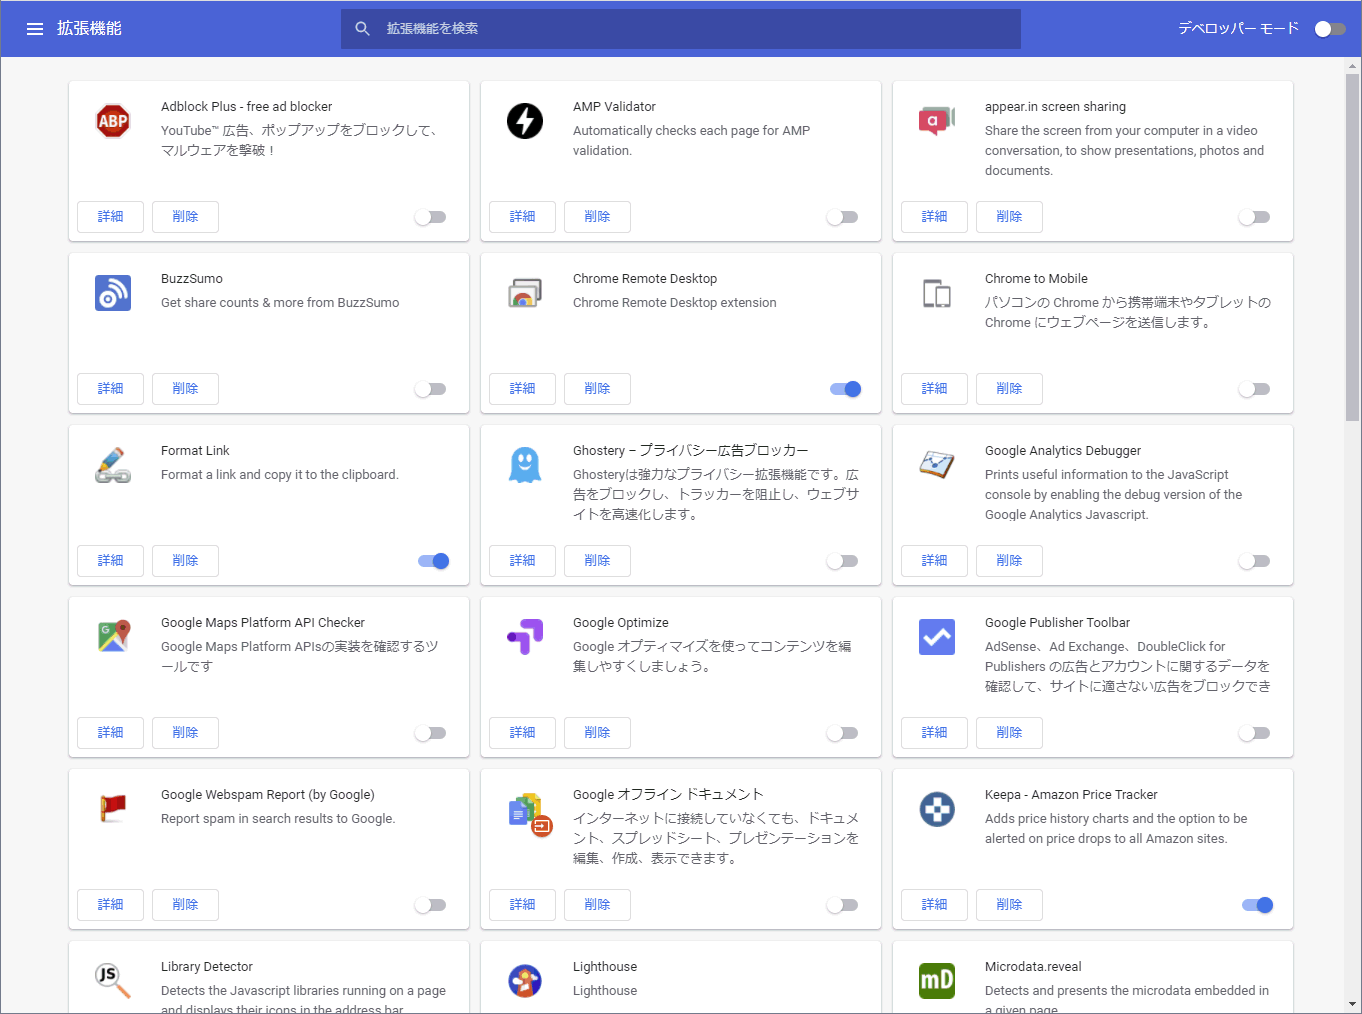Click 削除 for BuzzSumo
Viewport: 1362px width, 1014px height.
pos(185,389)
